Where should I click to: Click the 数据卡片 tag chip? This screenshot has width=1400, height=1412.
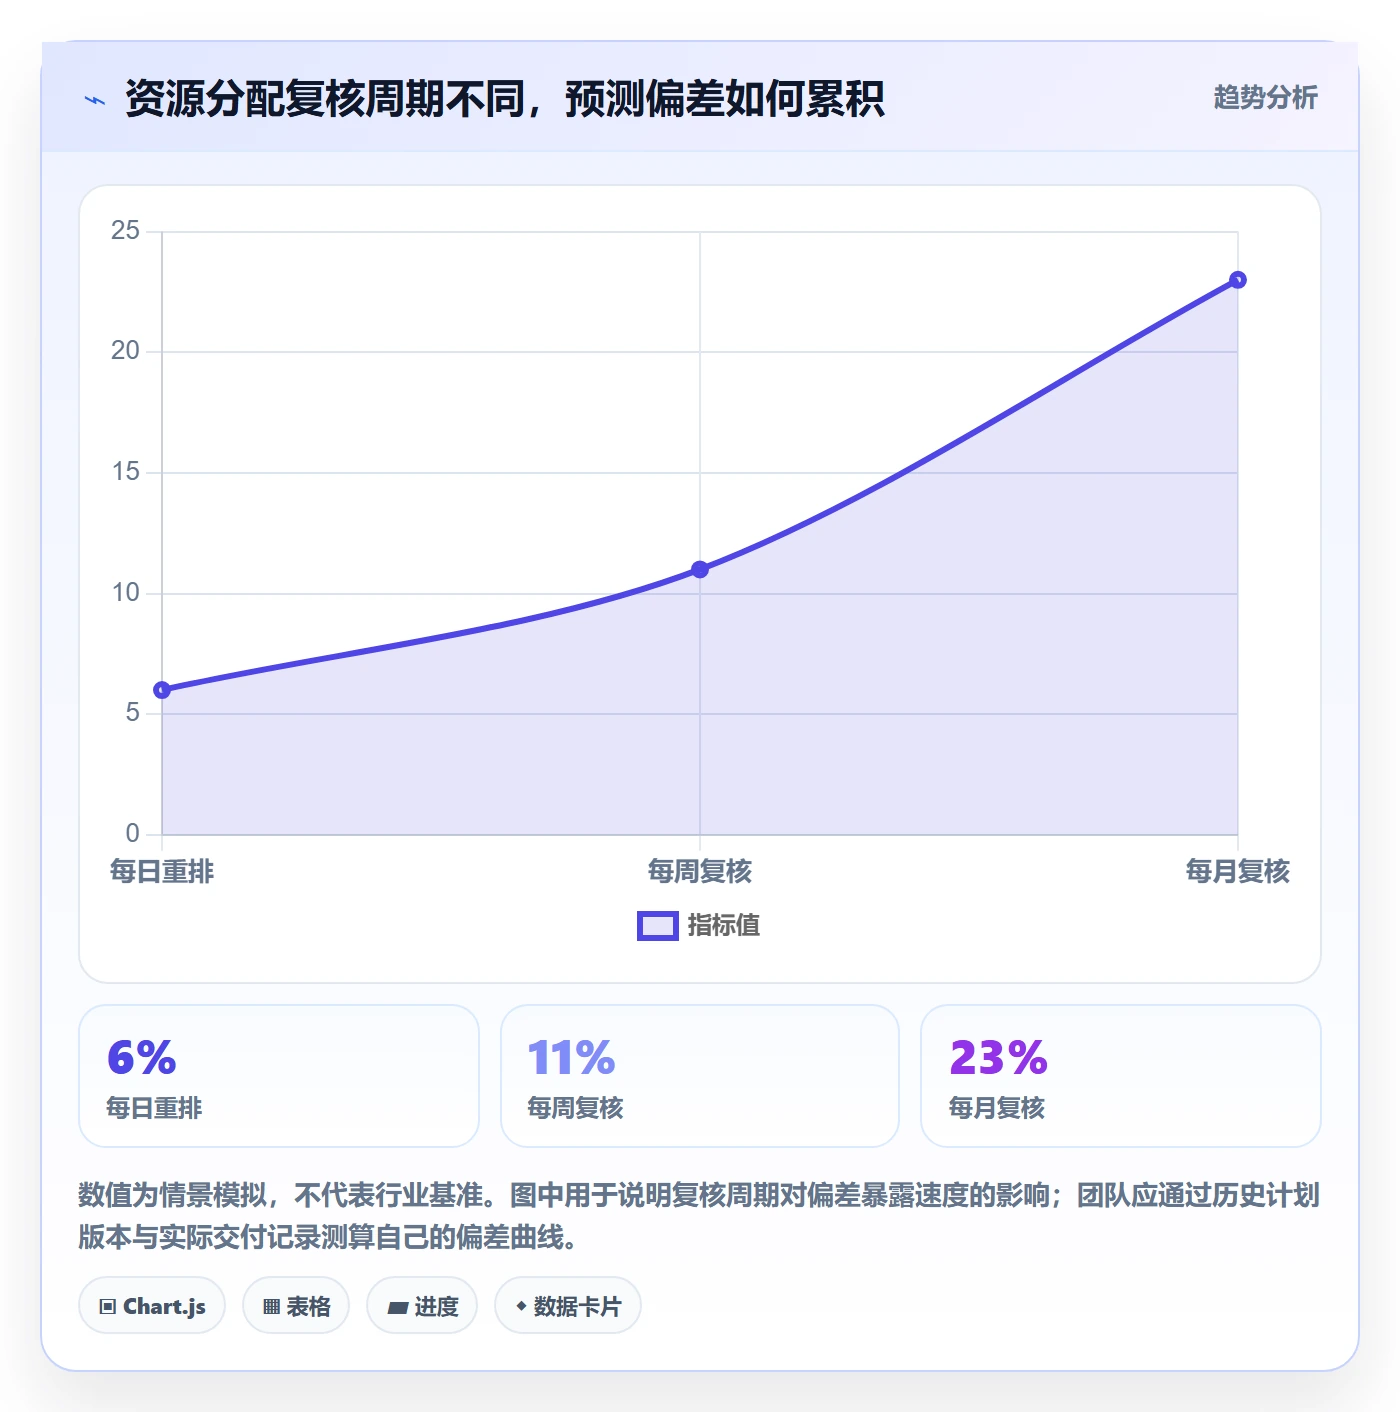tap(568, 1305)
